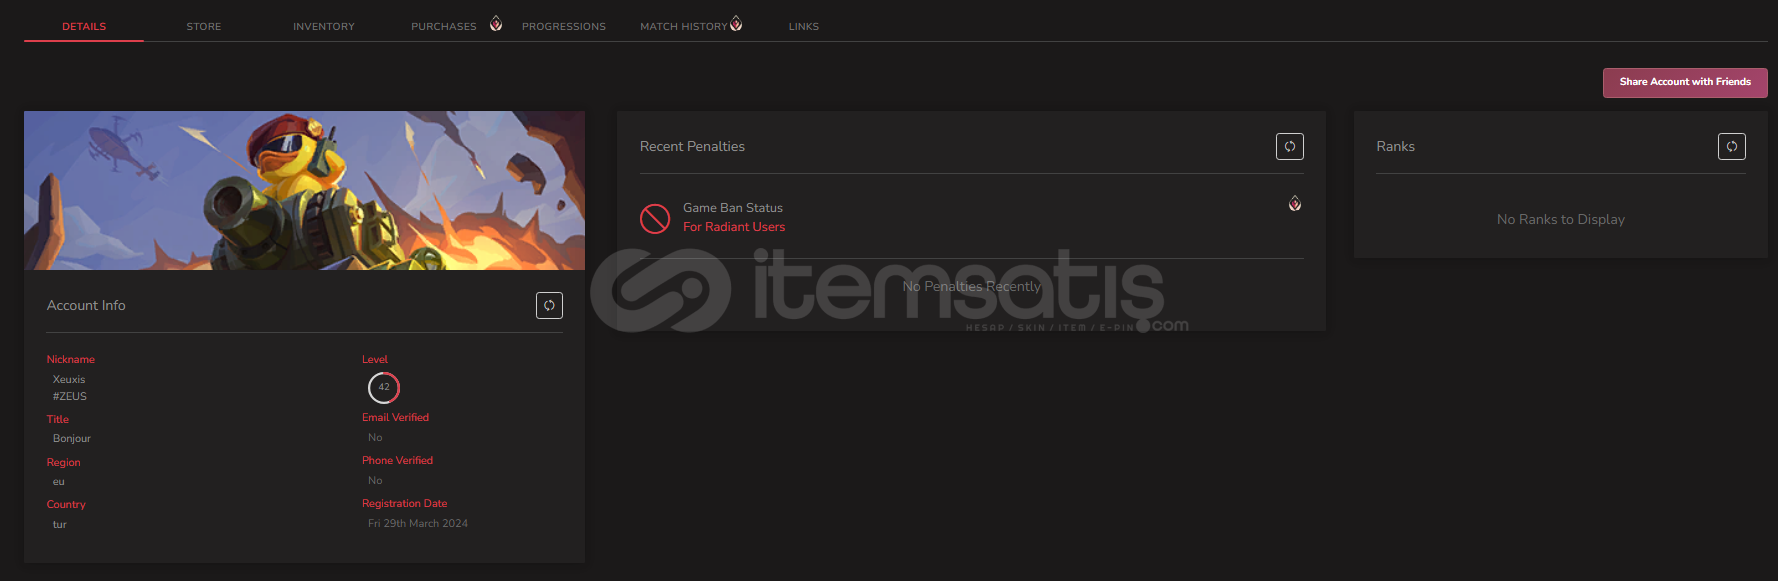Viewport: 1778px width, 581px height.
Task: Select the region value 'eu'
Action: (x=58, y=481)
